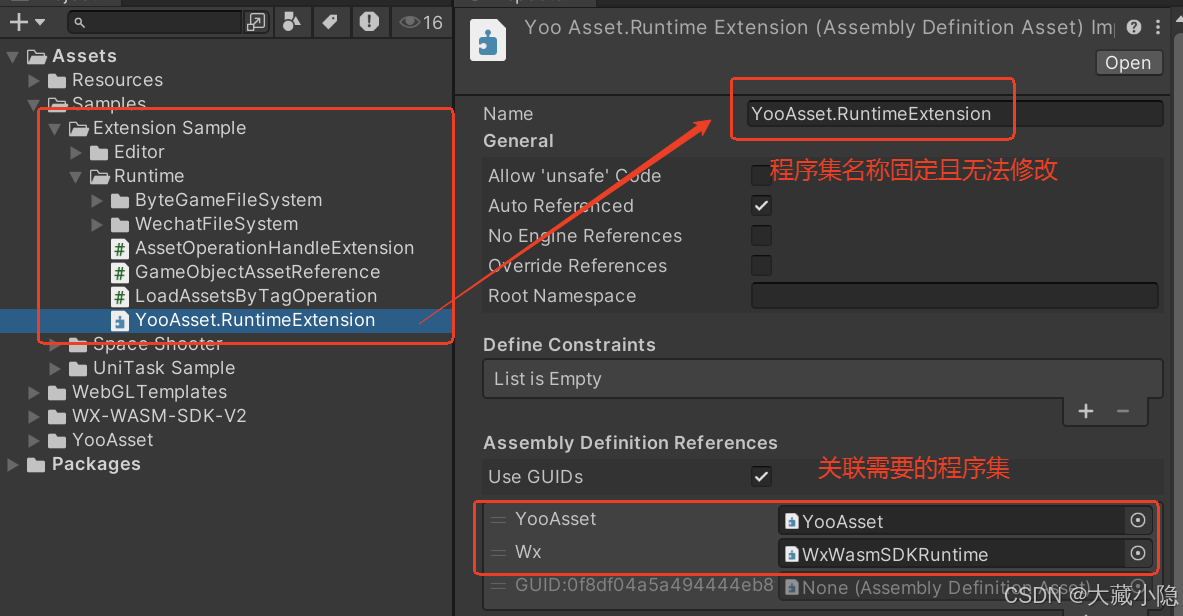Select the LoadAssetsByTagOperation script icon
This screenshot has width=1183, height=616.
point(120,297)
